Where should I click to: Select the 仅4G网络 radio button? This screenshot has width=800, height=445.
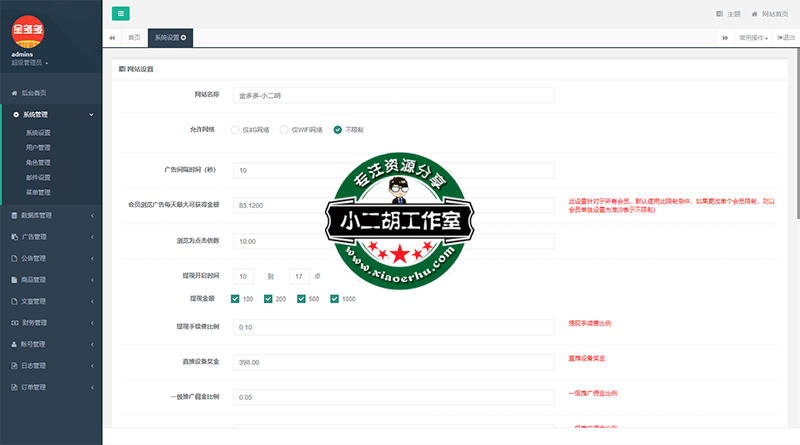coord(235,130)
